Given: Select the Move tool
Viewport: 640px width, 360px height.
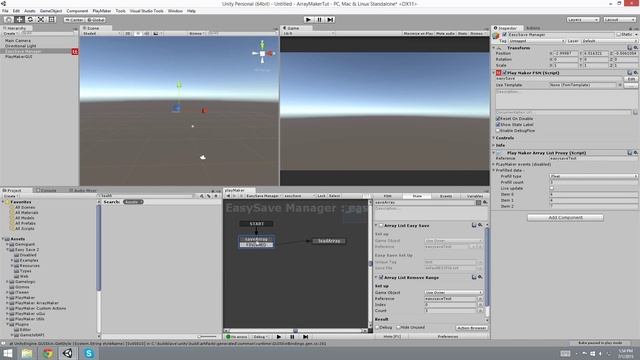Looking at the screenshot, I should tap(19, 20).
